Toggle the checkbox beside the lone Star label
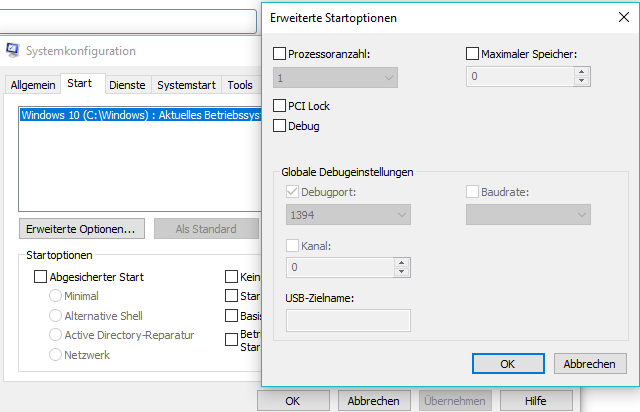This screenshot has width=640, height=412. 231,295
